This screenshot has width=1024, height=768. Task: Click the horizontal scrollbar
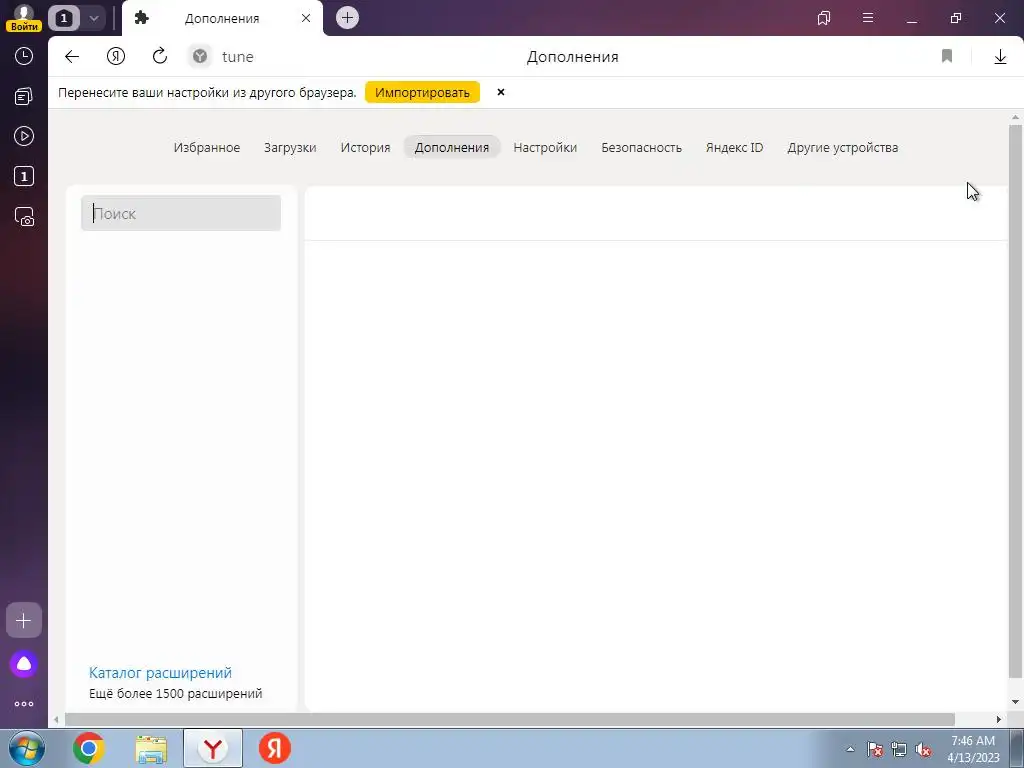point(509,720)
